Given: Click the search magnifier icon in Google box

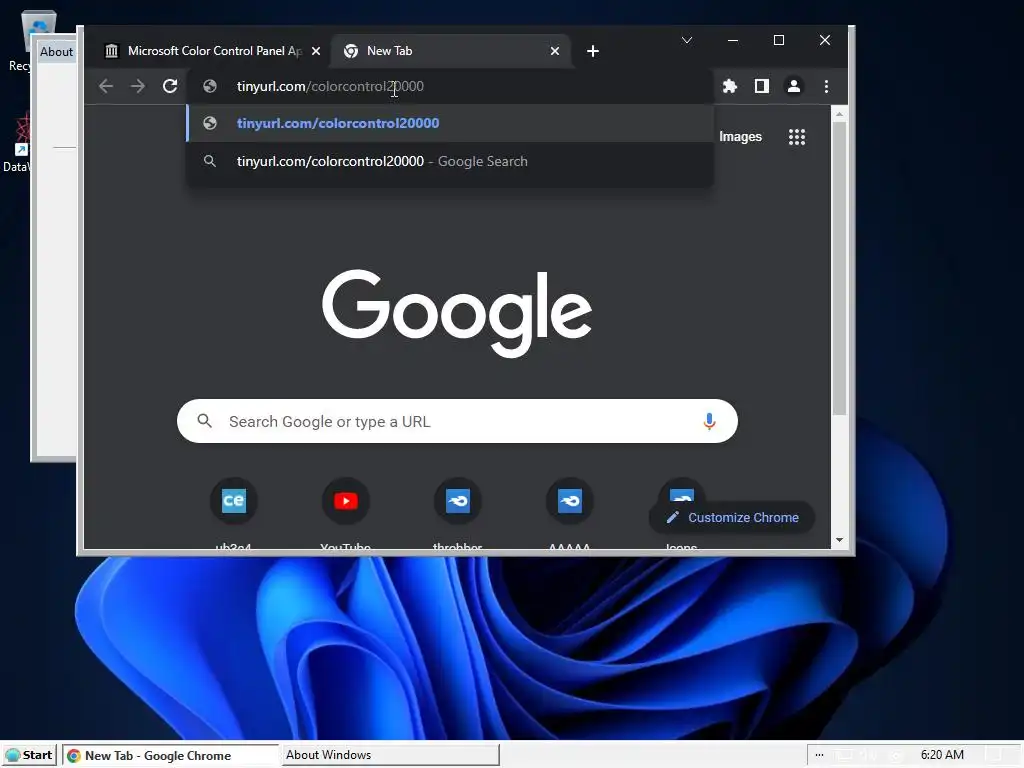Looking at the screenshot, I should (x=204, y=421).
